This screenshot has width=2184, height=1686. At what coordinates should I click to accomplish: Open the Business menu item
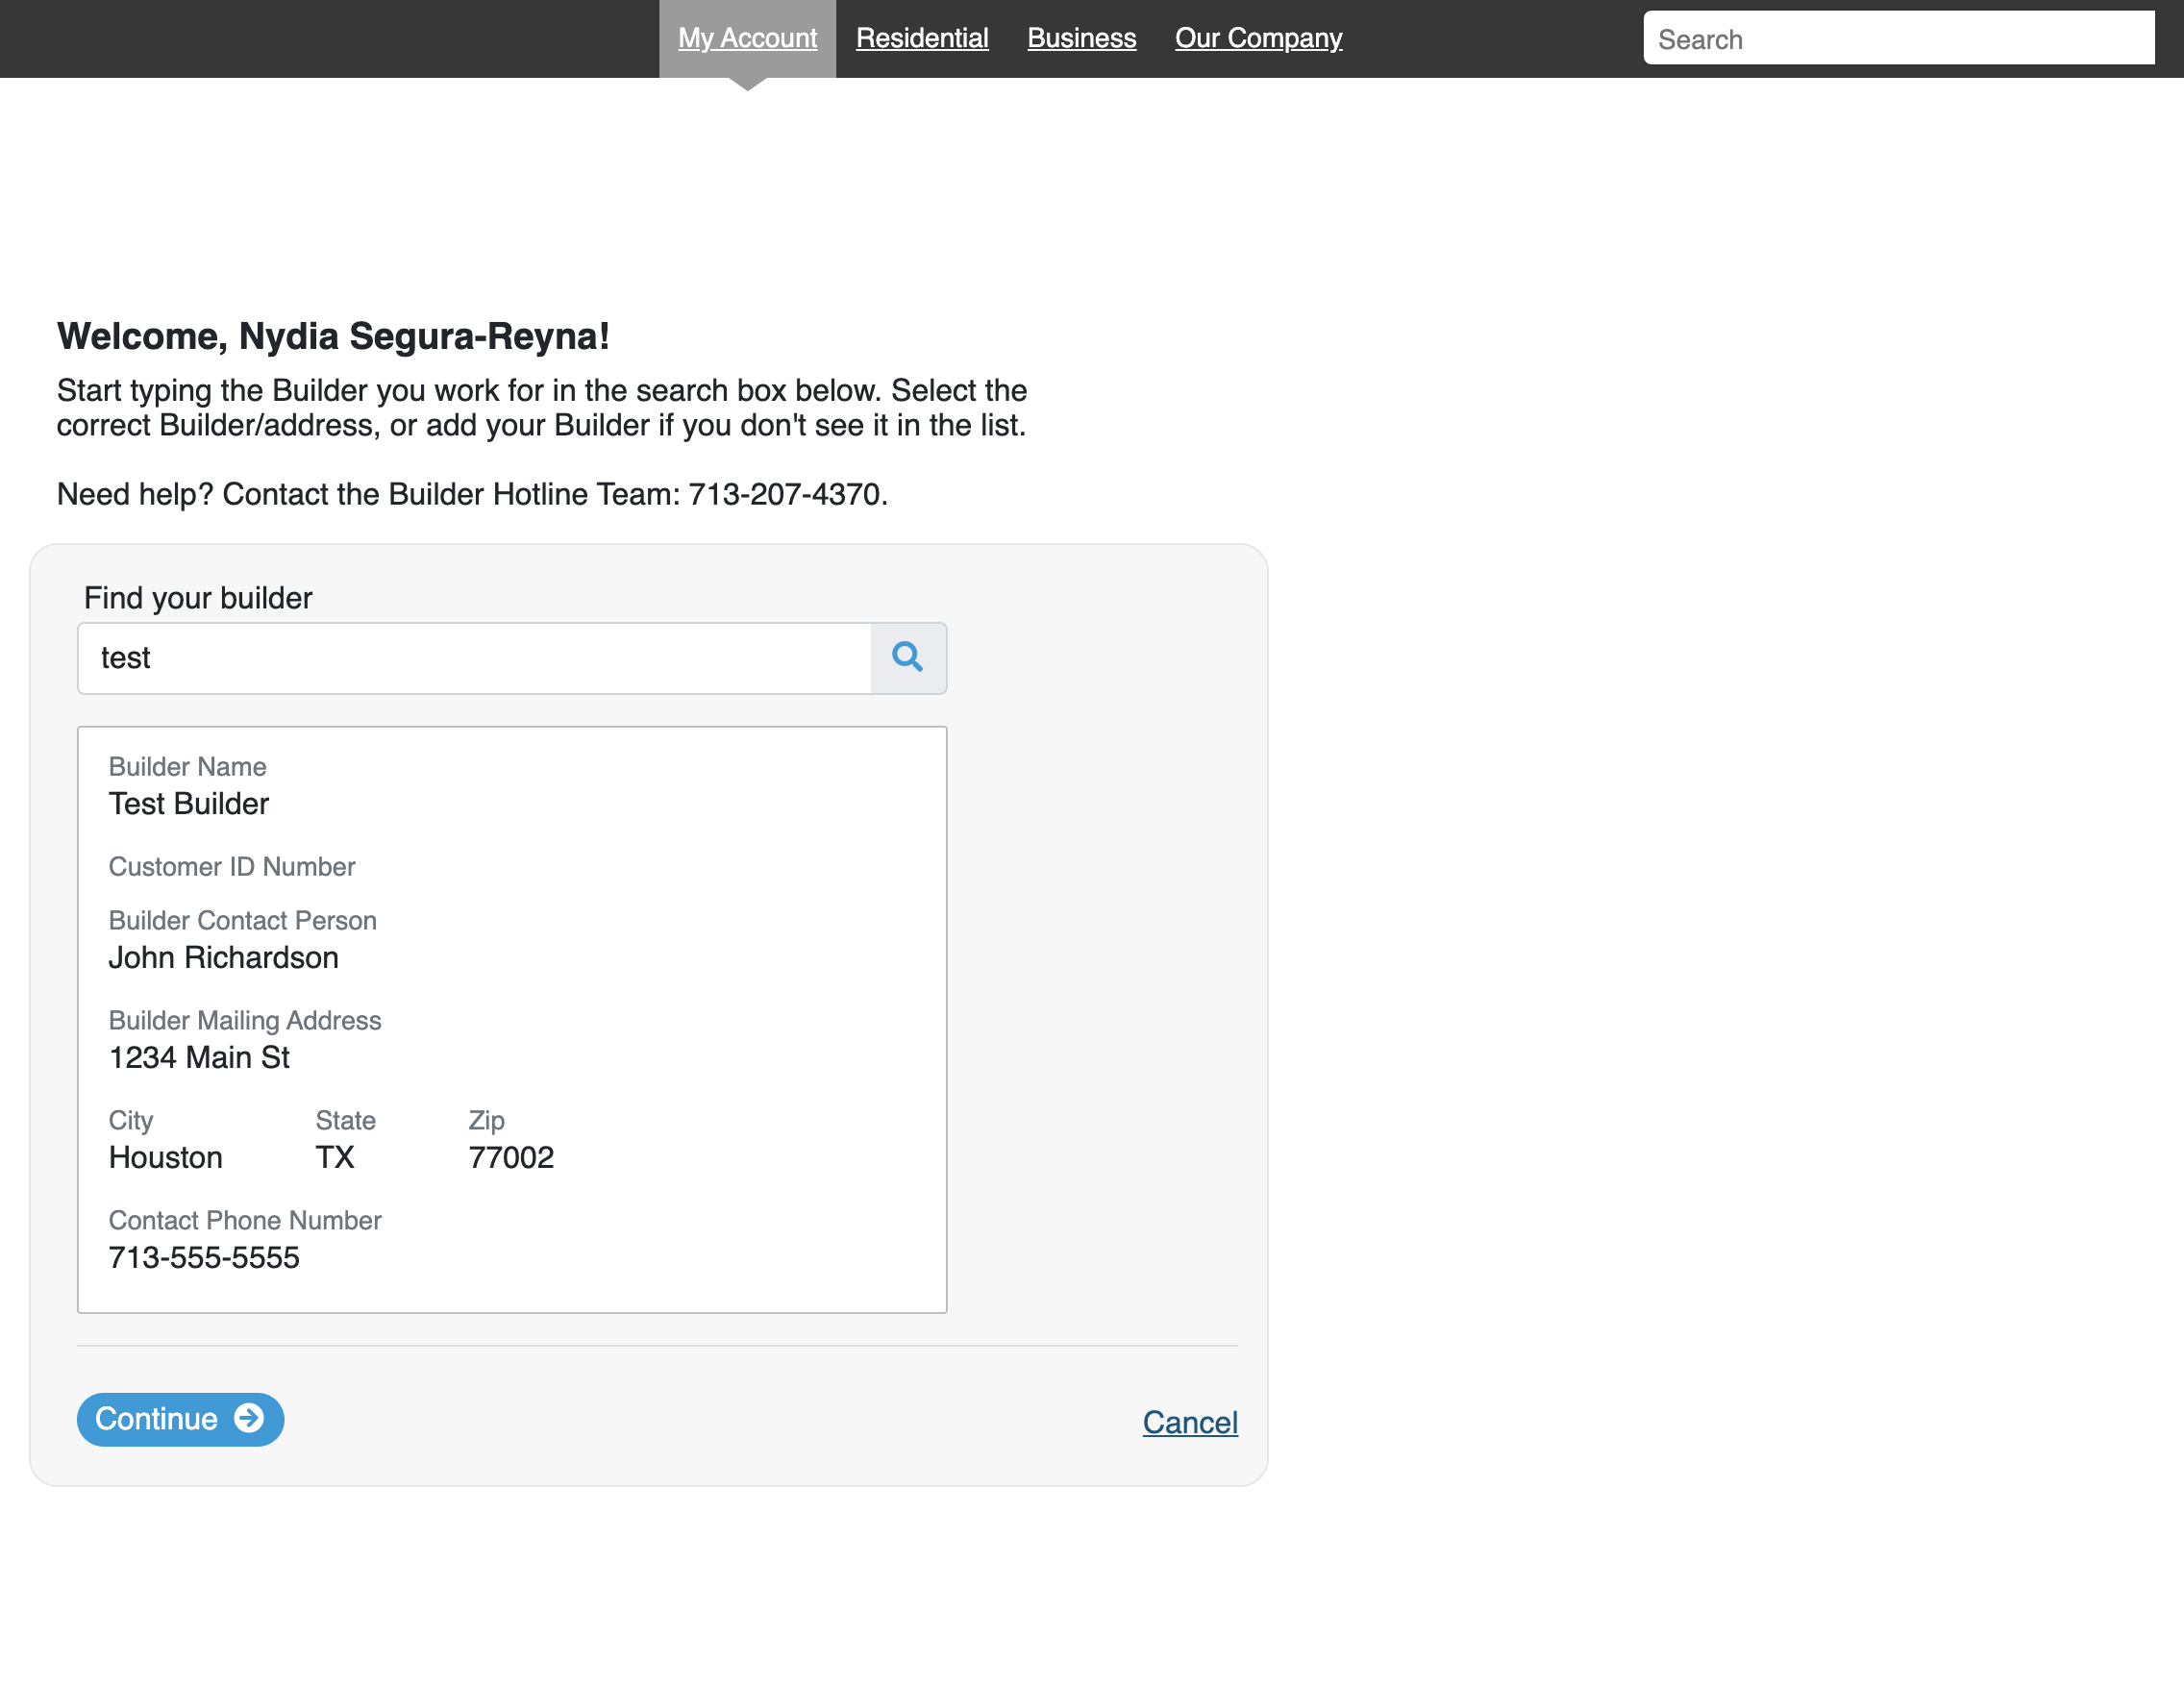click(x=1081, y=38)
